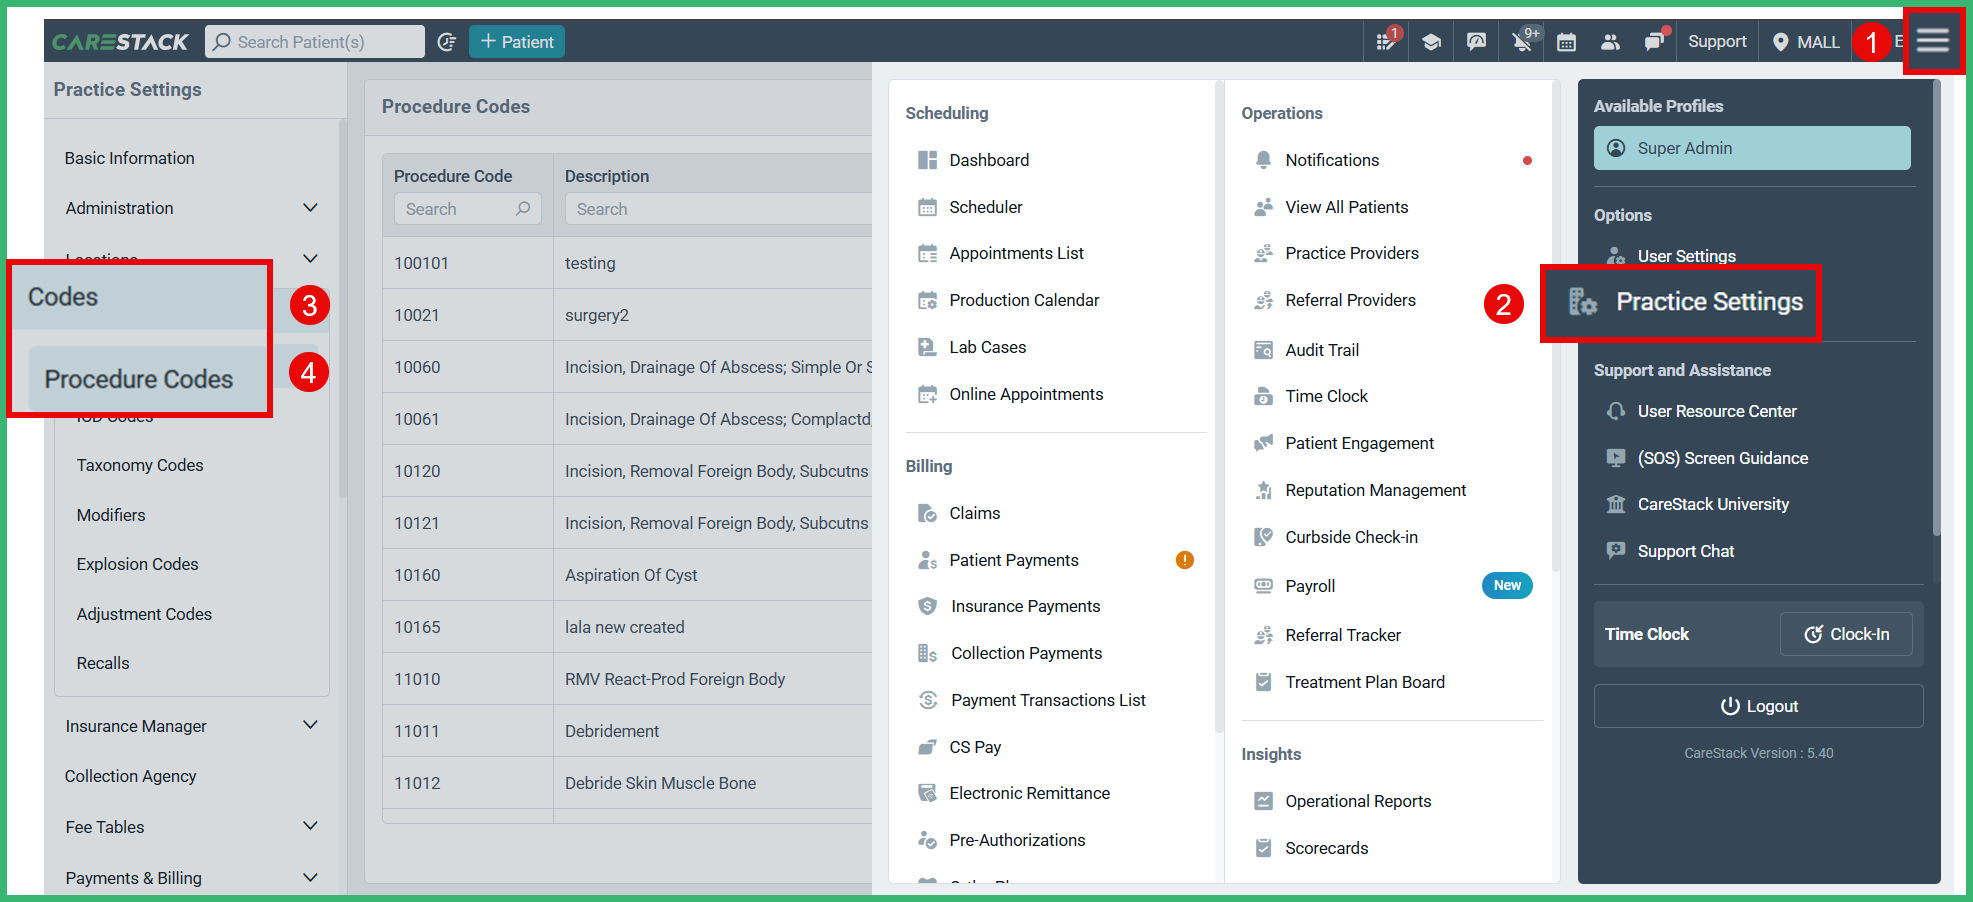Click the Audit Trail icon

coord(1263,349)
